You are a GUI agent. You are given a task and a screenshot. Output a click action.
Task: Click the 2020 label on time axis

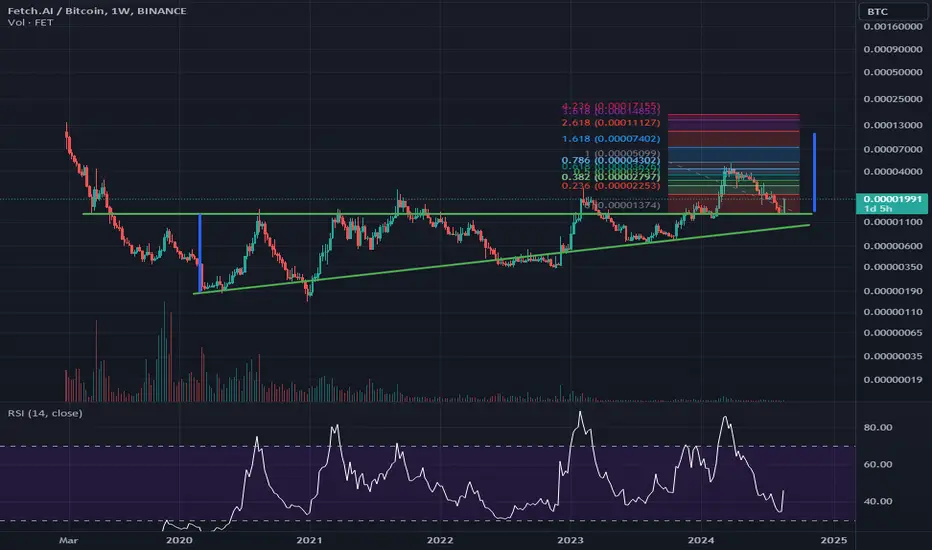pos(179,540)
